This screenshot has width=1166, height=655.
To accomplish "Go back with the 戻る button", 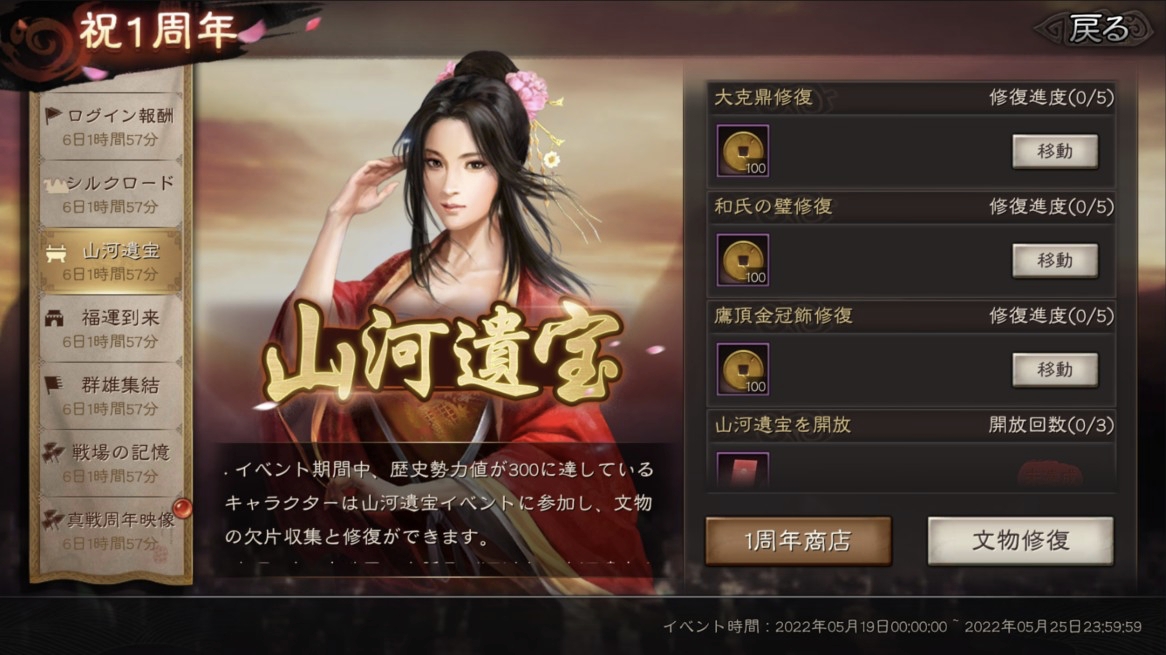I will pyautogui.click(x=1096, y=30).
